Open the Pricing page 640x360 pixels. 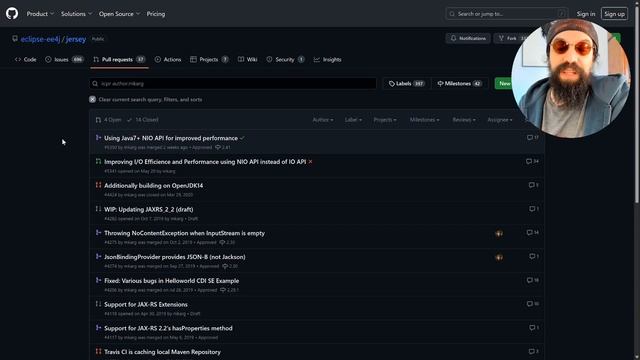156,14
